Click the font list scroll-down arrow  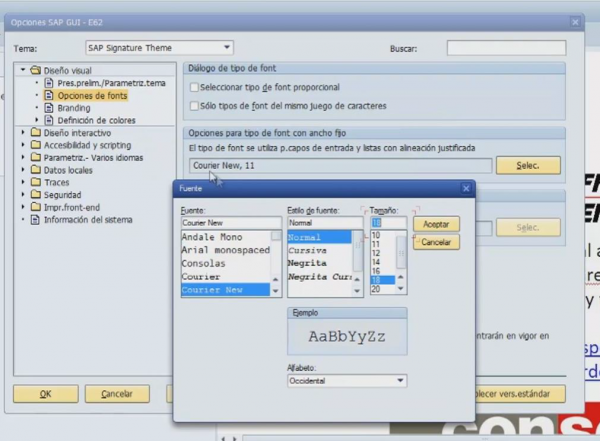pos(276,291)
